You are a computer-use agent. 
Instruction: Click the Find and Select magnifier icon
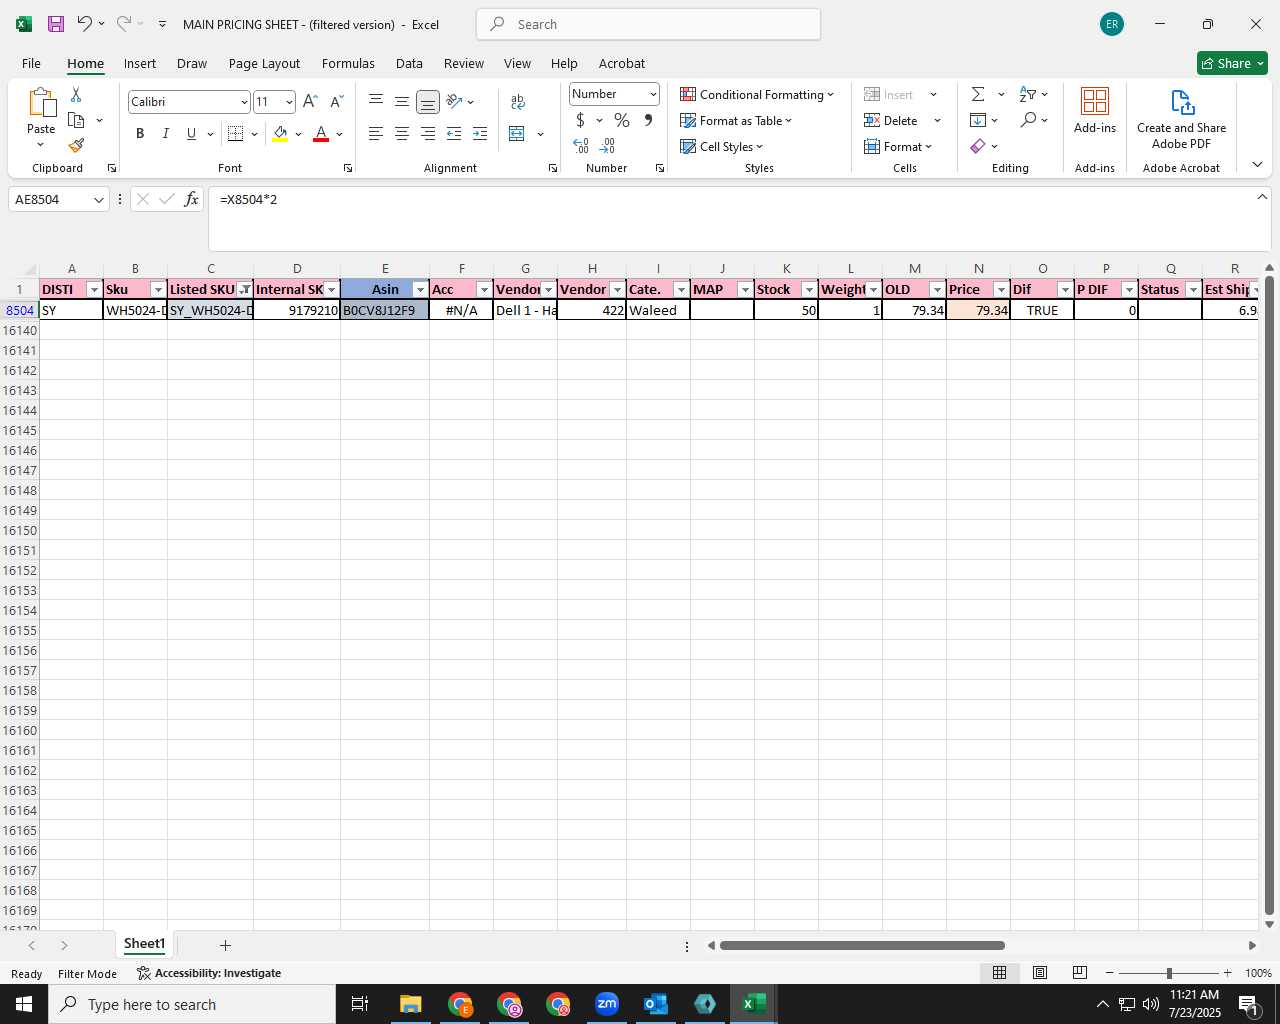pyautogui.click(x=1028, y=120)
